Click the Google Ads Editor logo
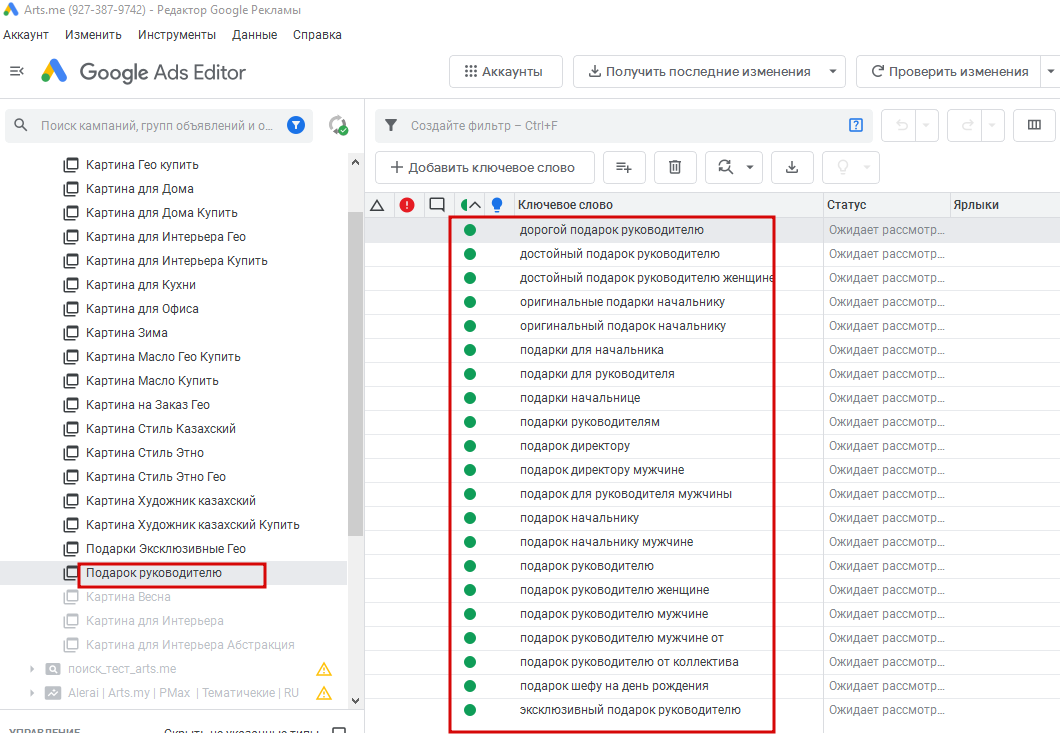The width and height of the screenshot is (1060, 734). (x=54, y=71)
